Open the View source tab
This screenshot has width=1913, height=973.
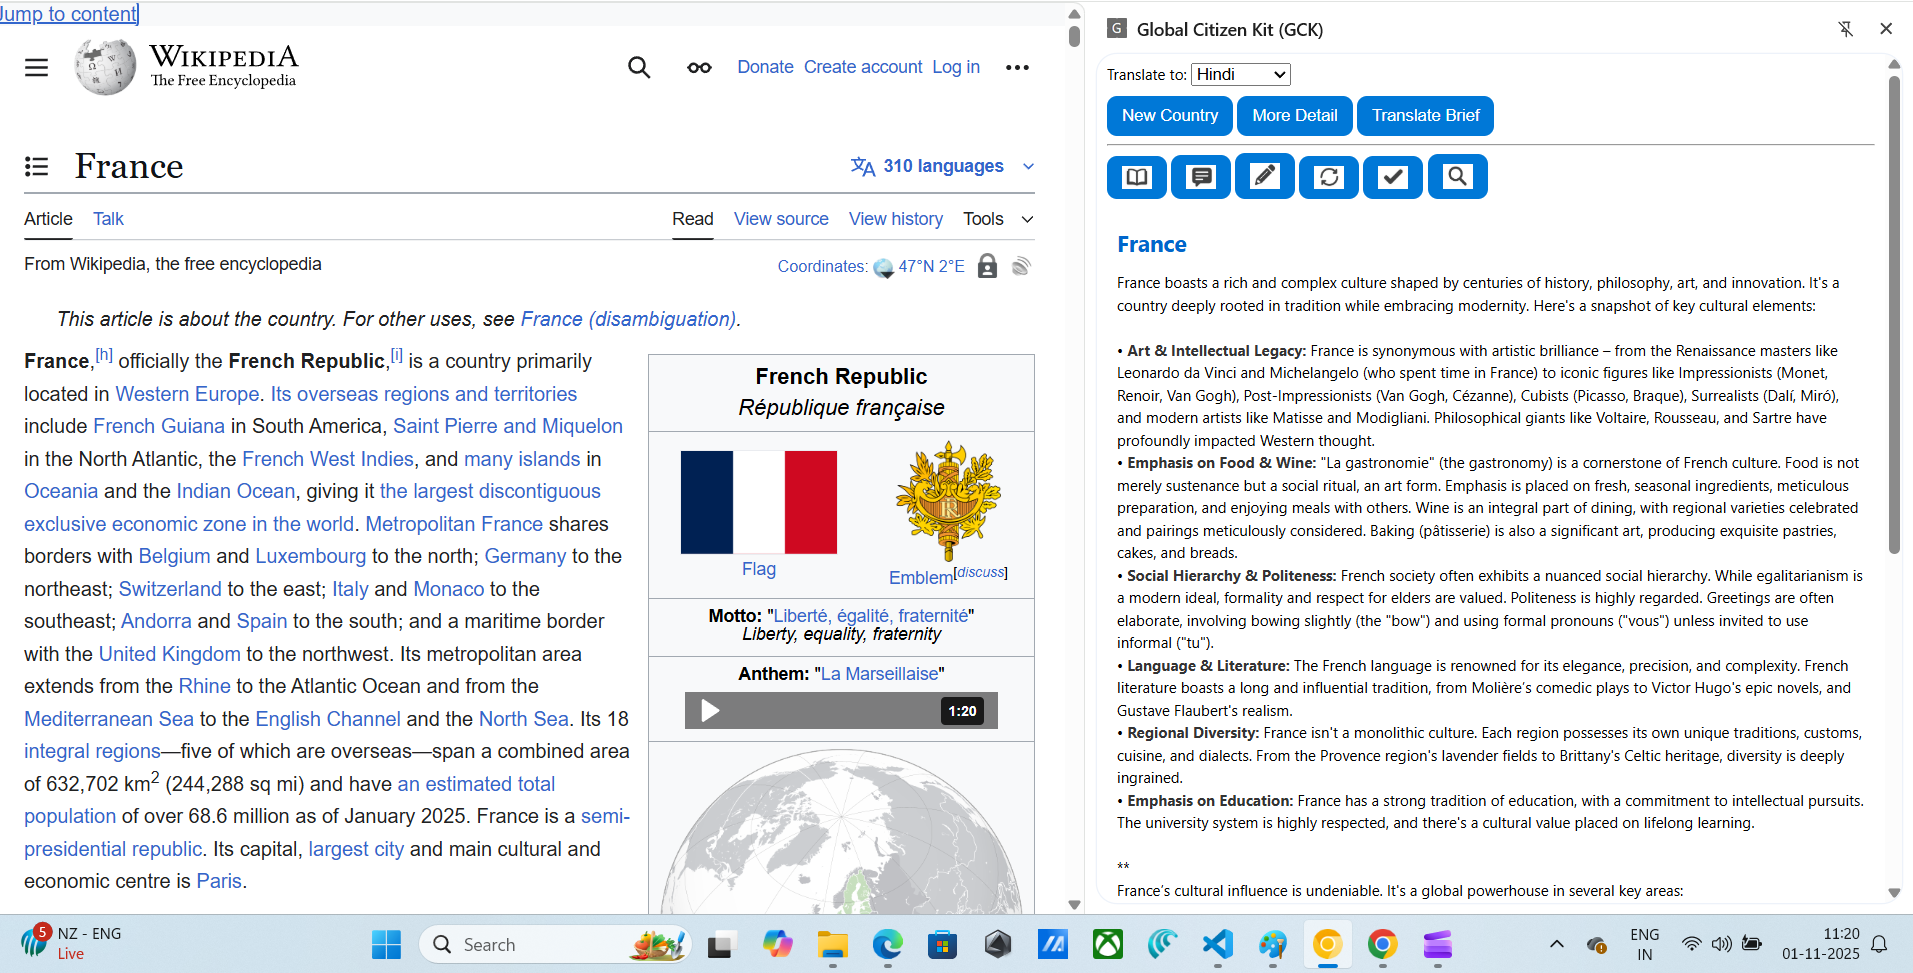pyautogui.click(x=781, y=219)
